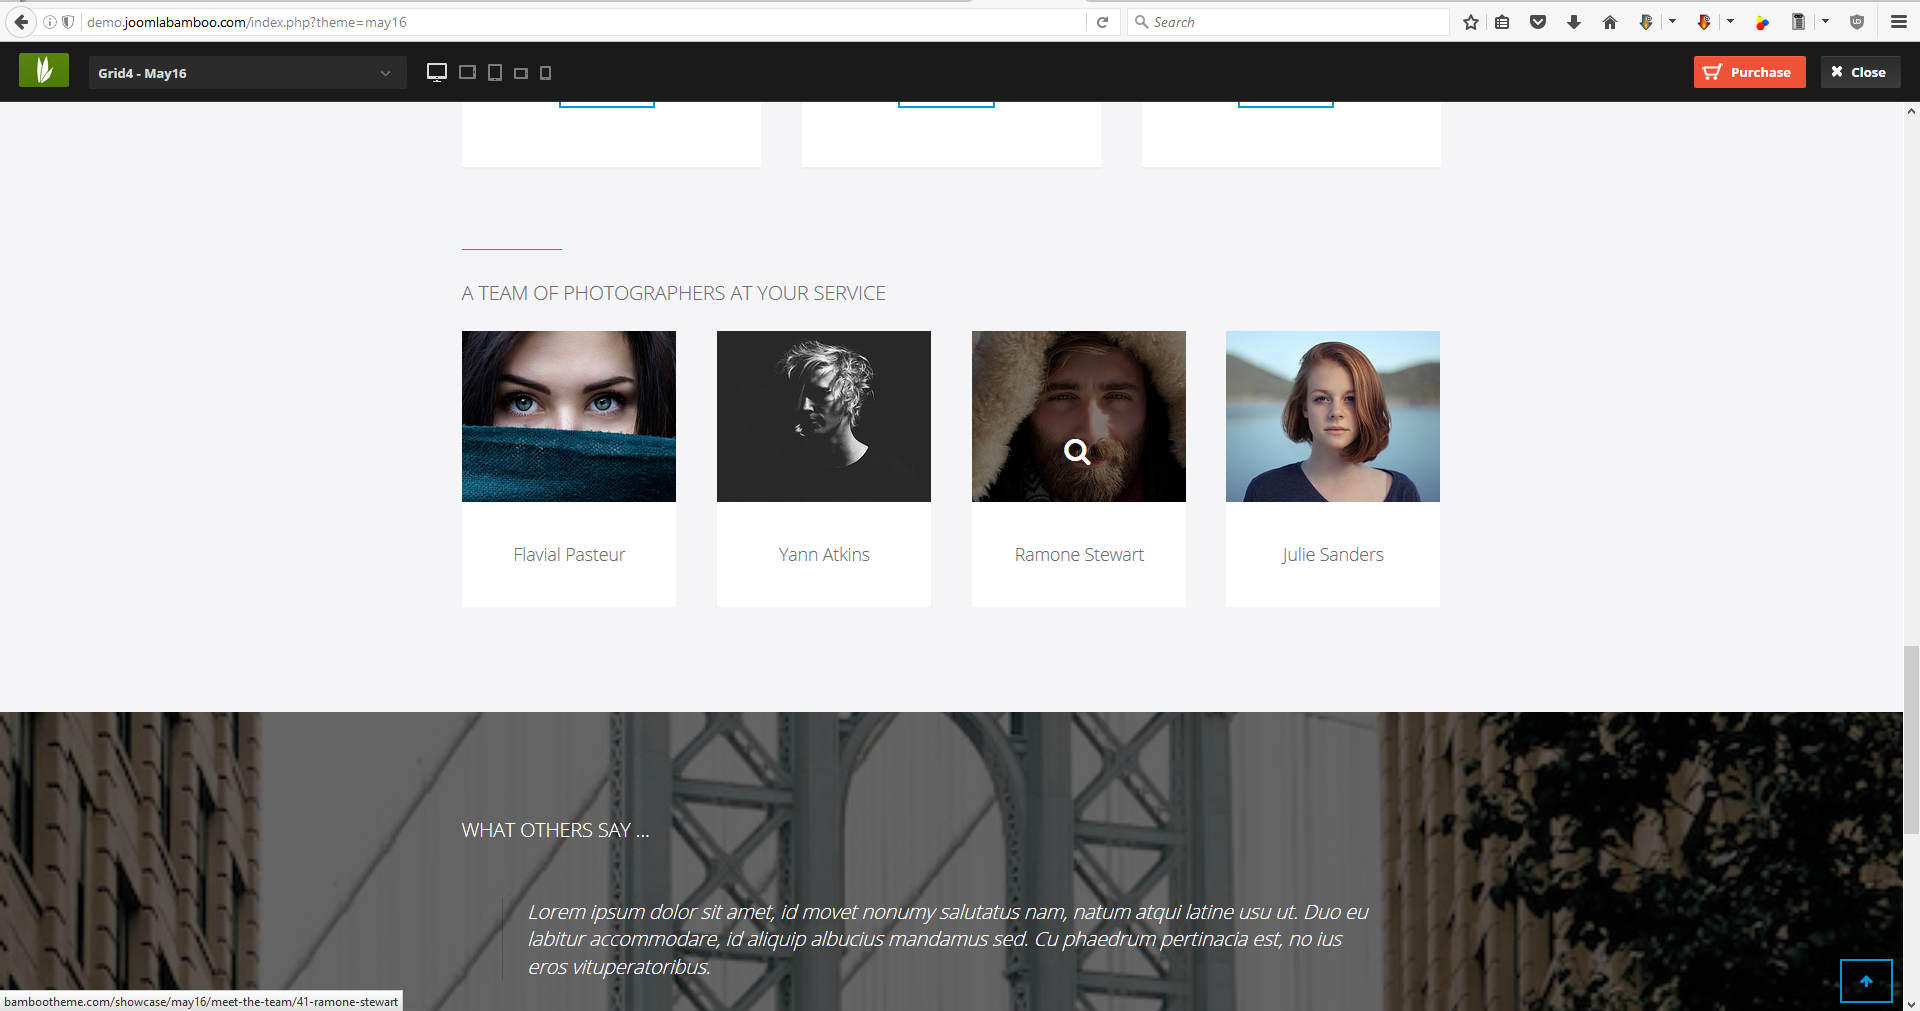Open Yann Atkins profile link
The image size is (1920, 1011).
(x=824, y=555)
